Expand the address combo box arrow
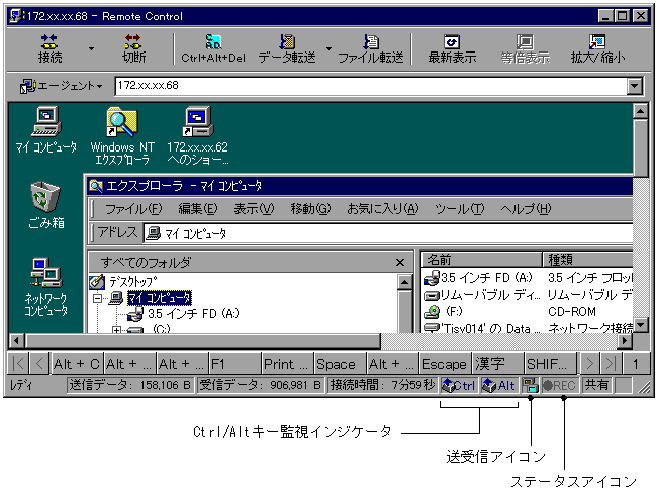This screenshot has height=499, width=657. (x=635, y=86)
